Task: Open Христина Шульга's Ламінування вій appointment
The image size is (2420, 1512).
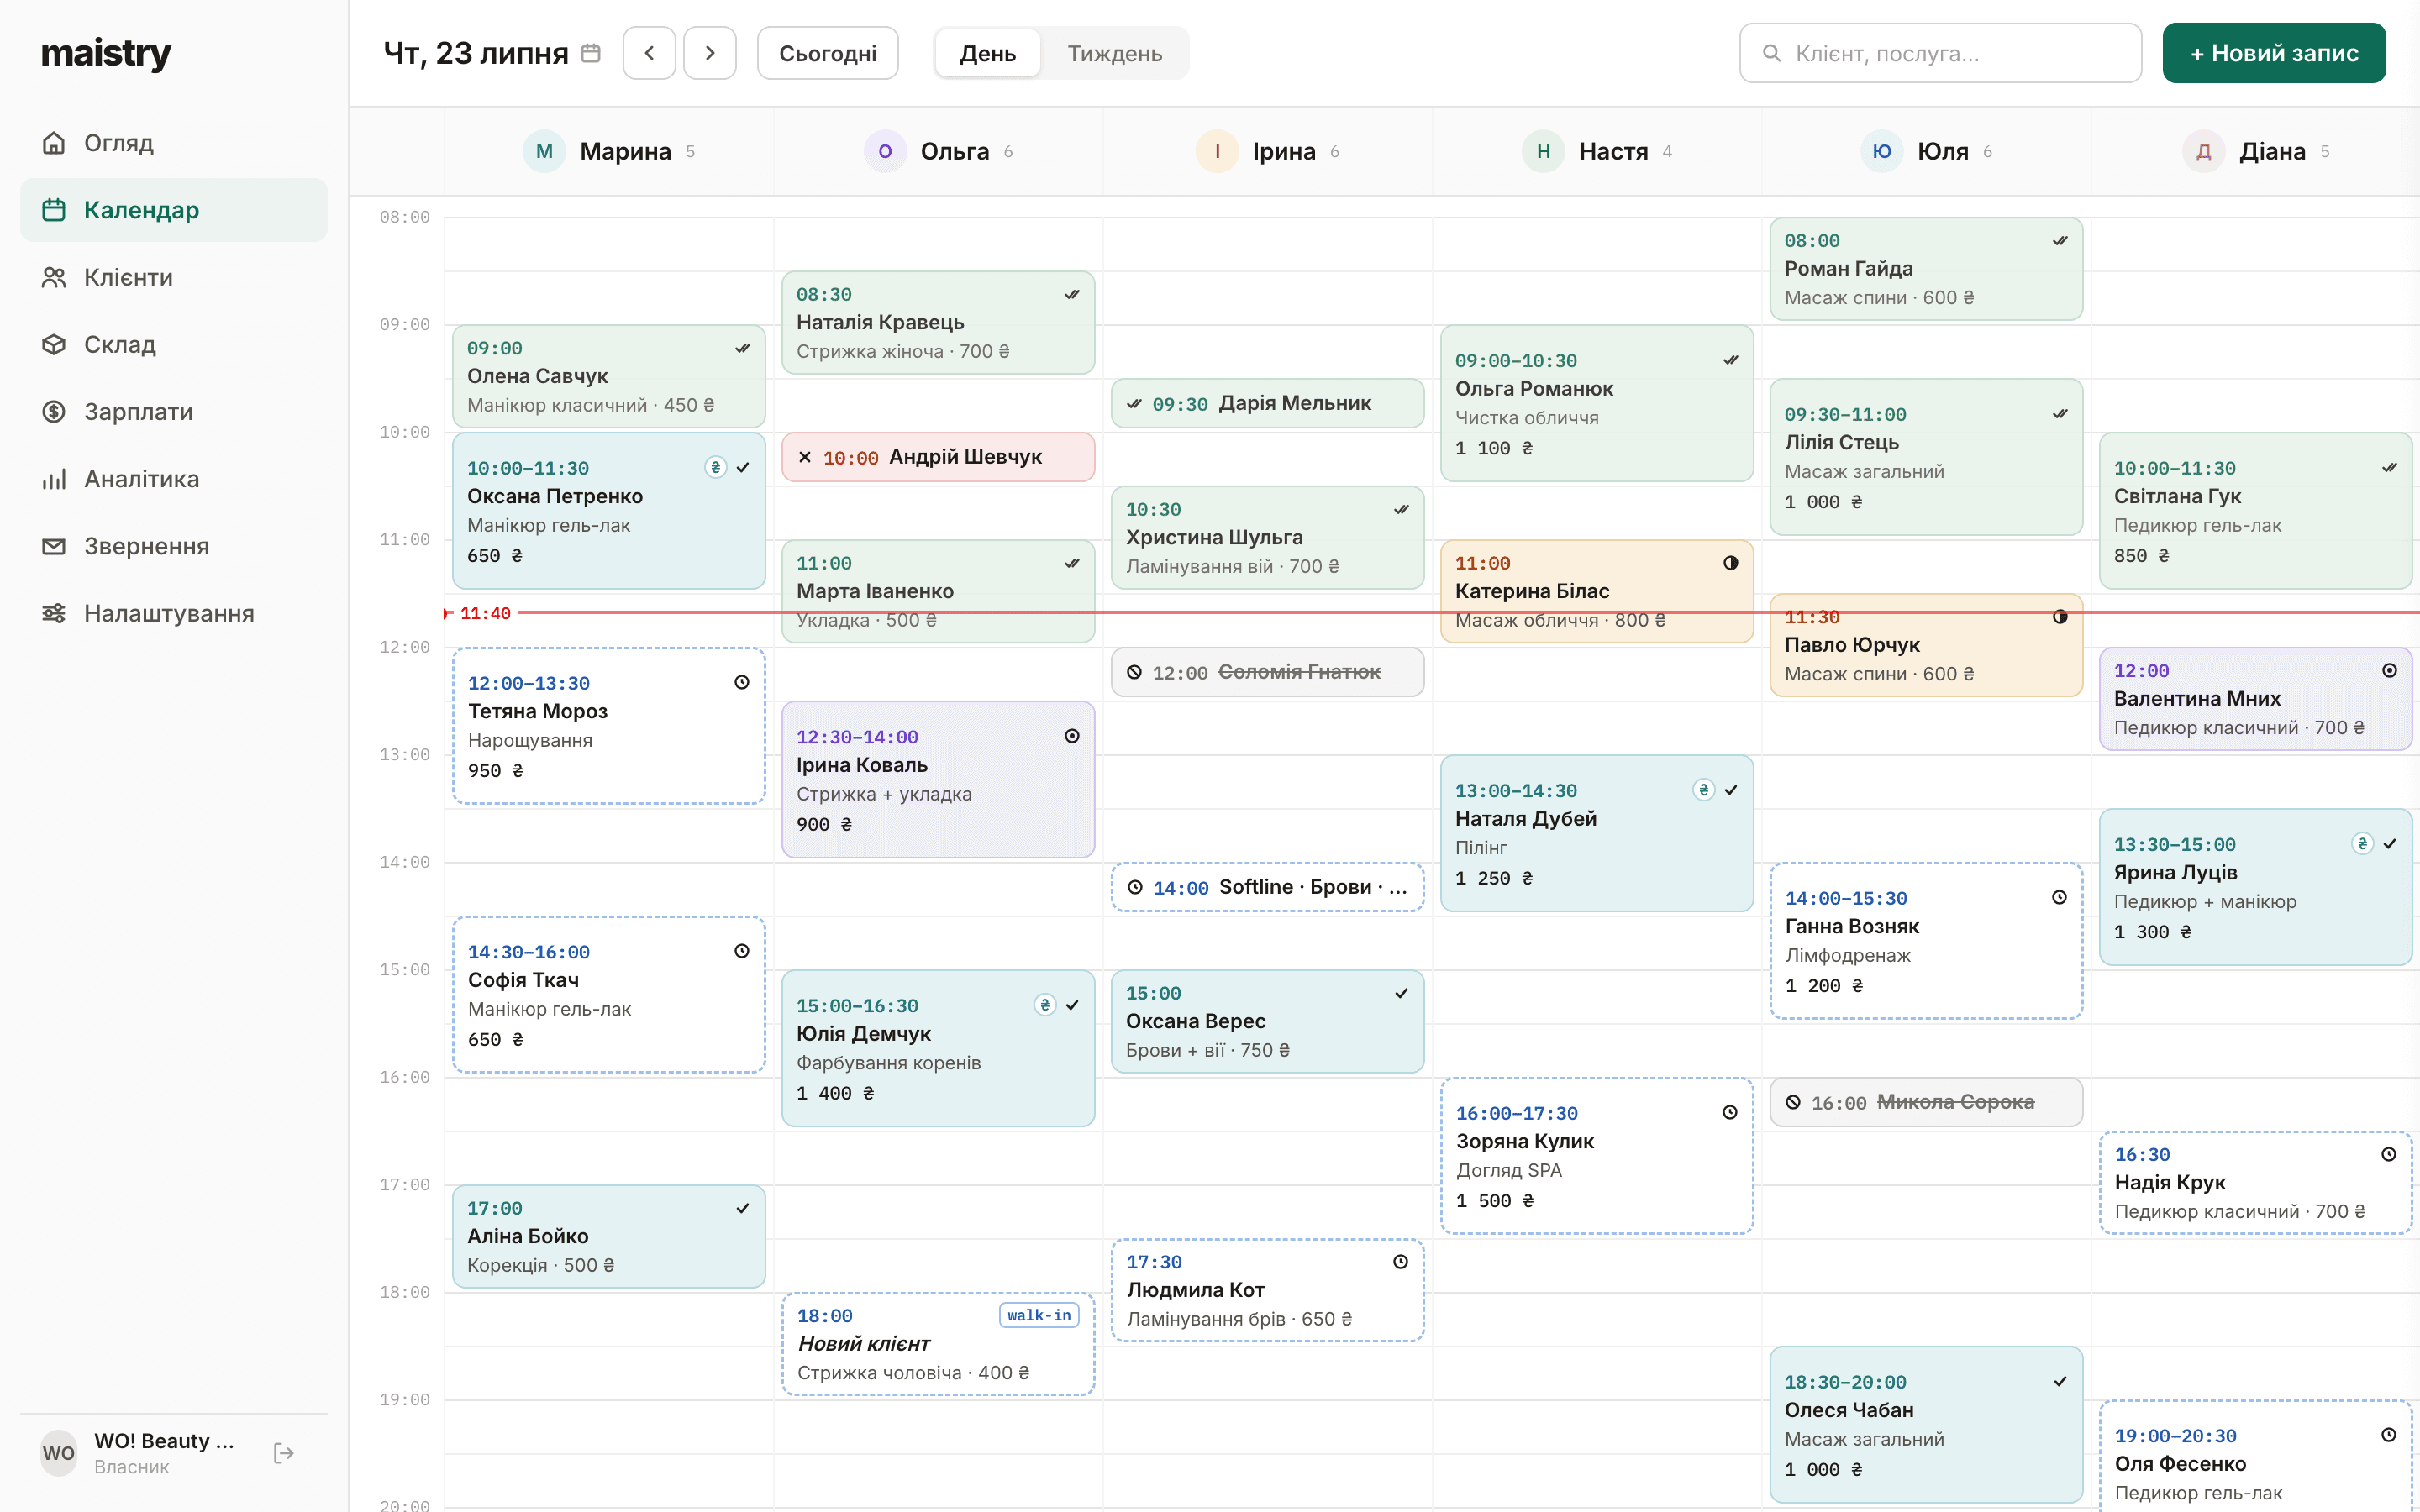Action: pyautogui.click(x=1267, y=537)
